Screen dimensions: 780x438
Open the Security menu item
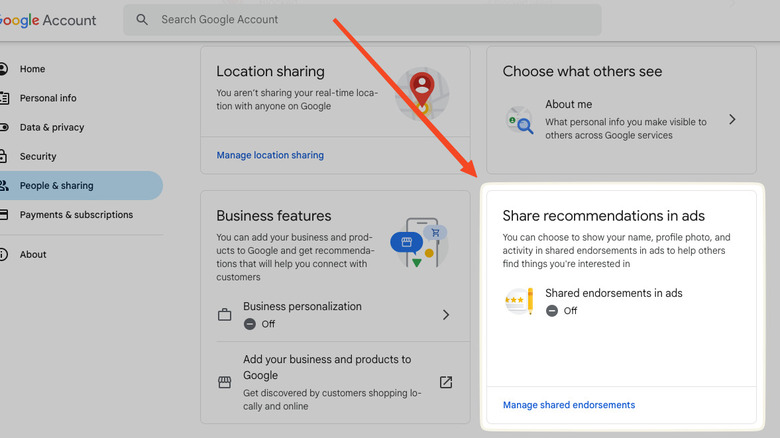pos(38,157)
